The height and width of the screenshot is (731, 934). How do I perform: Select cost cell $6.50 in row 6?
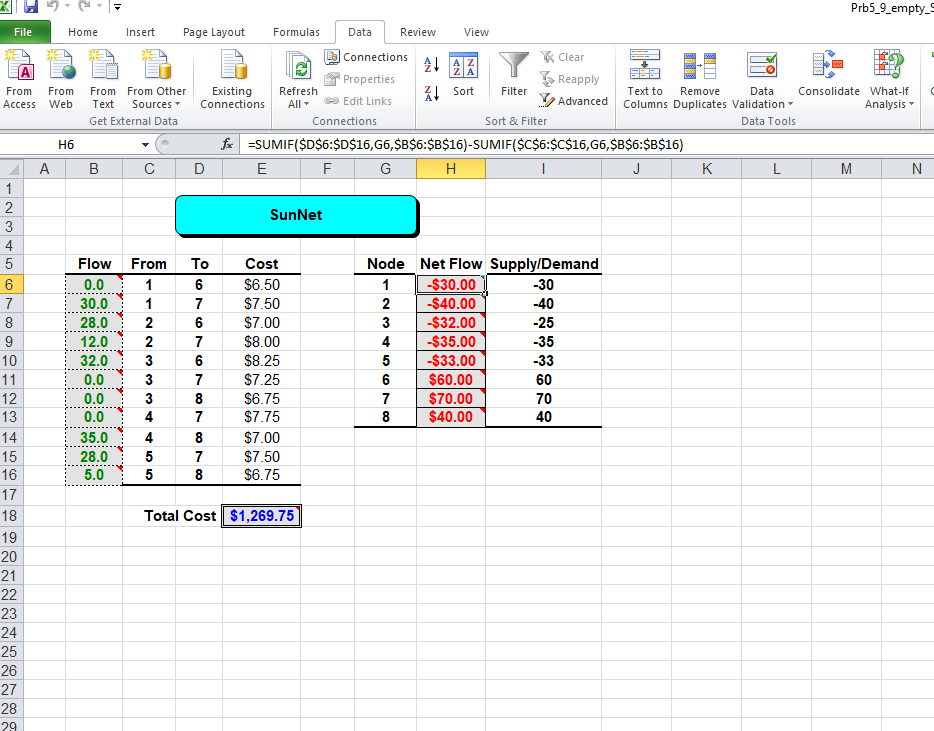point(261,285)
